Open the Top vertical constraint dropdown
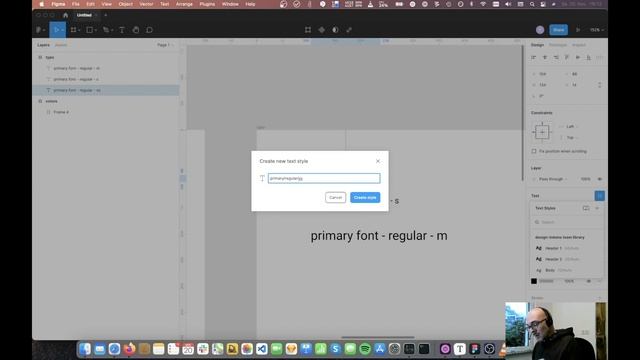This screenshot has height=360, width=640. coord(571,138)
